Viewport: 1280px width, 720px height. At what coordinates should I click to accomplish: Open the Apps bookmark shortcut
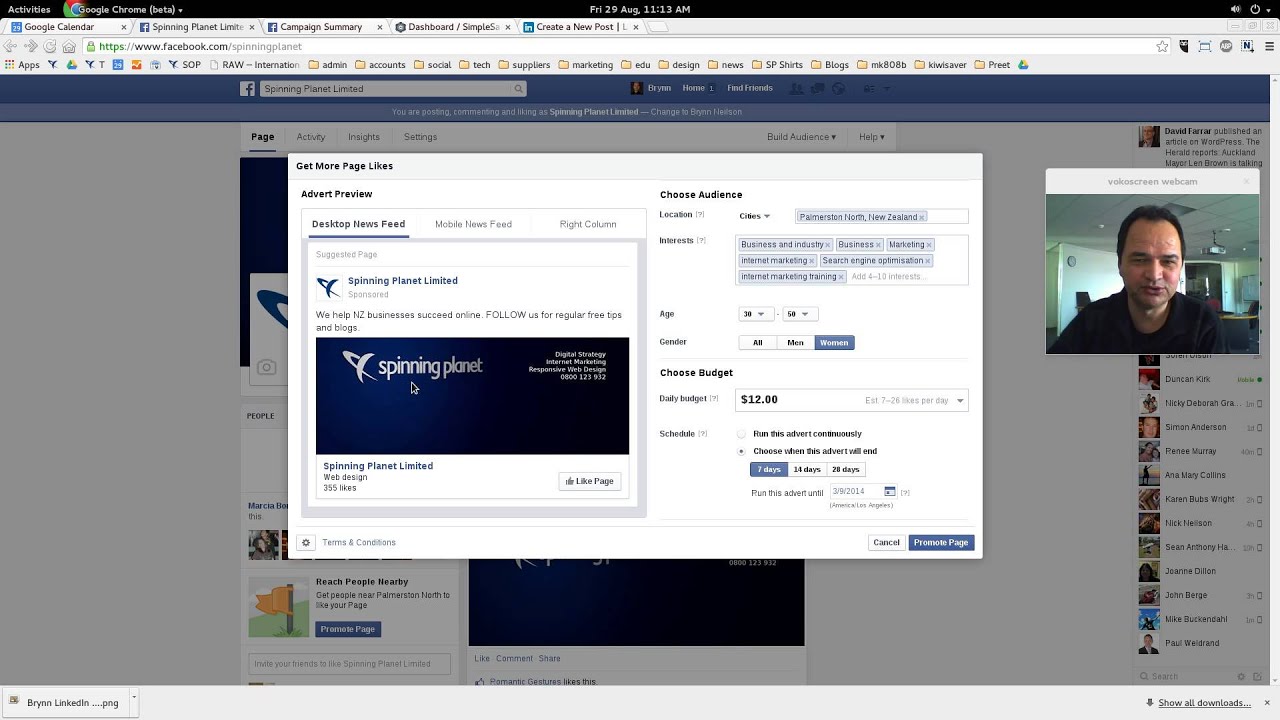click(22, 65)
